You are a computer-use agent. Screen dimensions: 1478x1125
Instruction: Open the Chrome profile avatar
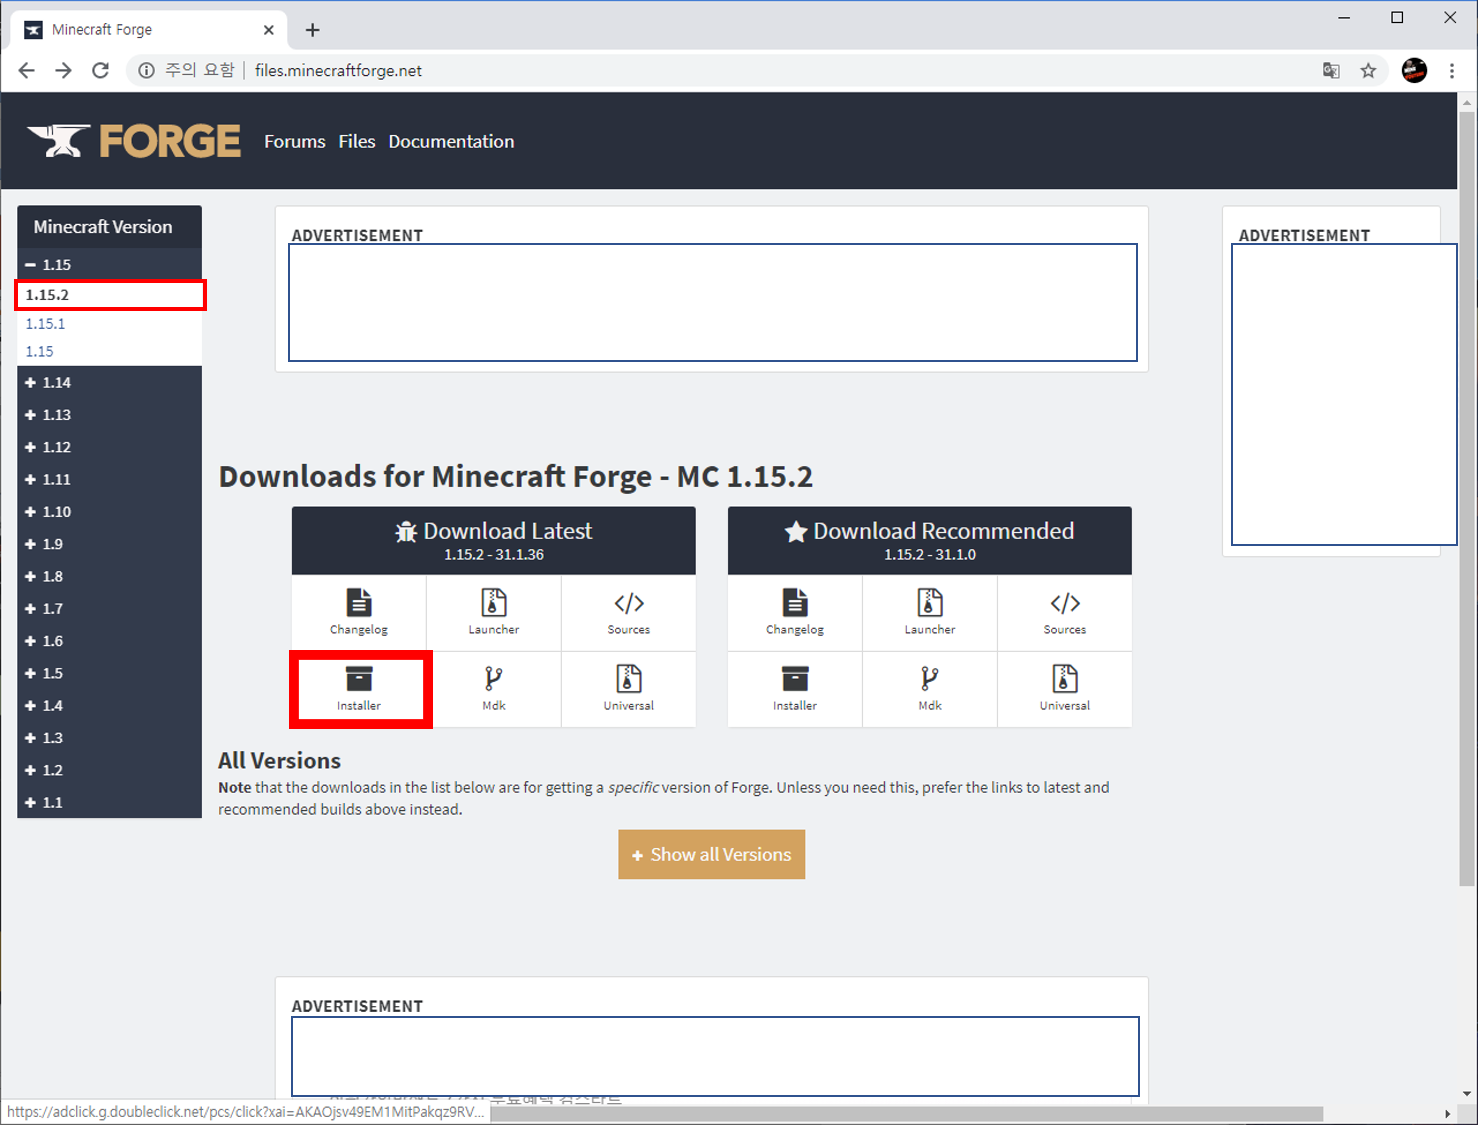coord(1414,70)
